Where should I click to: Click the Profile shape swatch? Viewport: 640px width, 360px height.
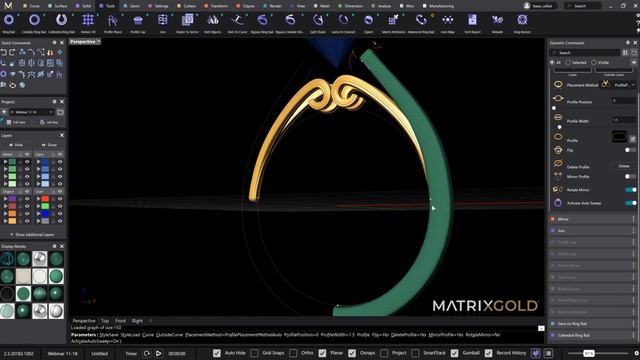619,136
